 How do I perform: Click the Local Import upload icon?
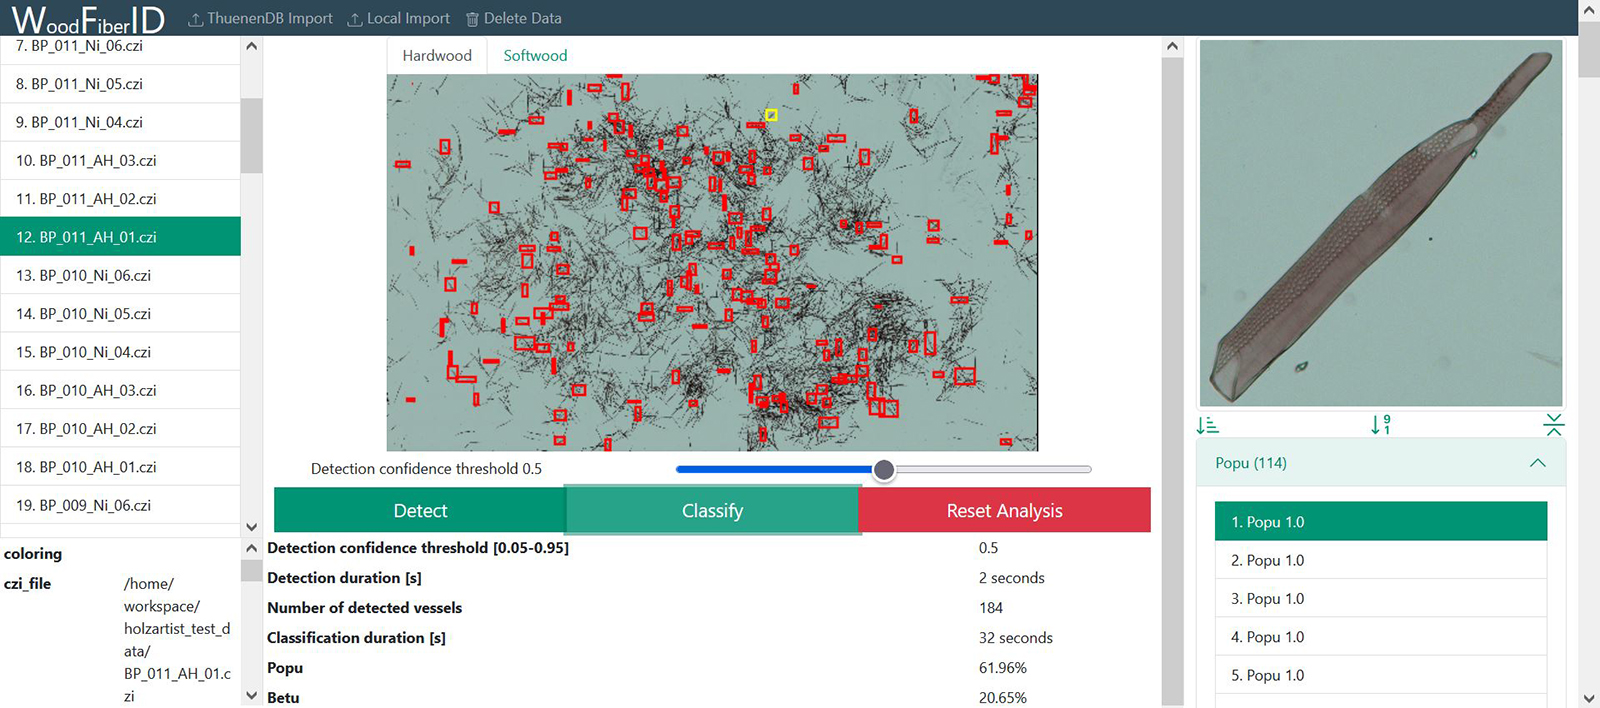tap(354, 19)
